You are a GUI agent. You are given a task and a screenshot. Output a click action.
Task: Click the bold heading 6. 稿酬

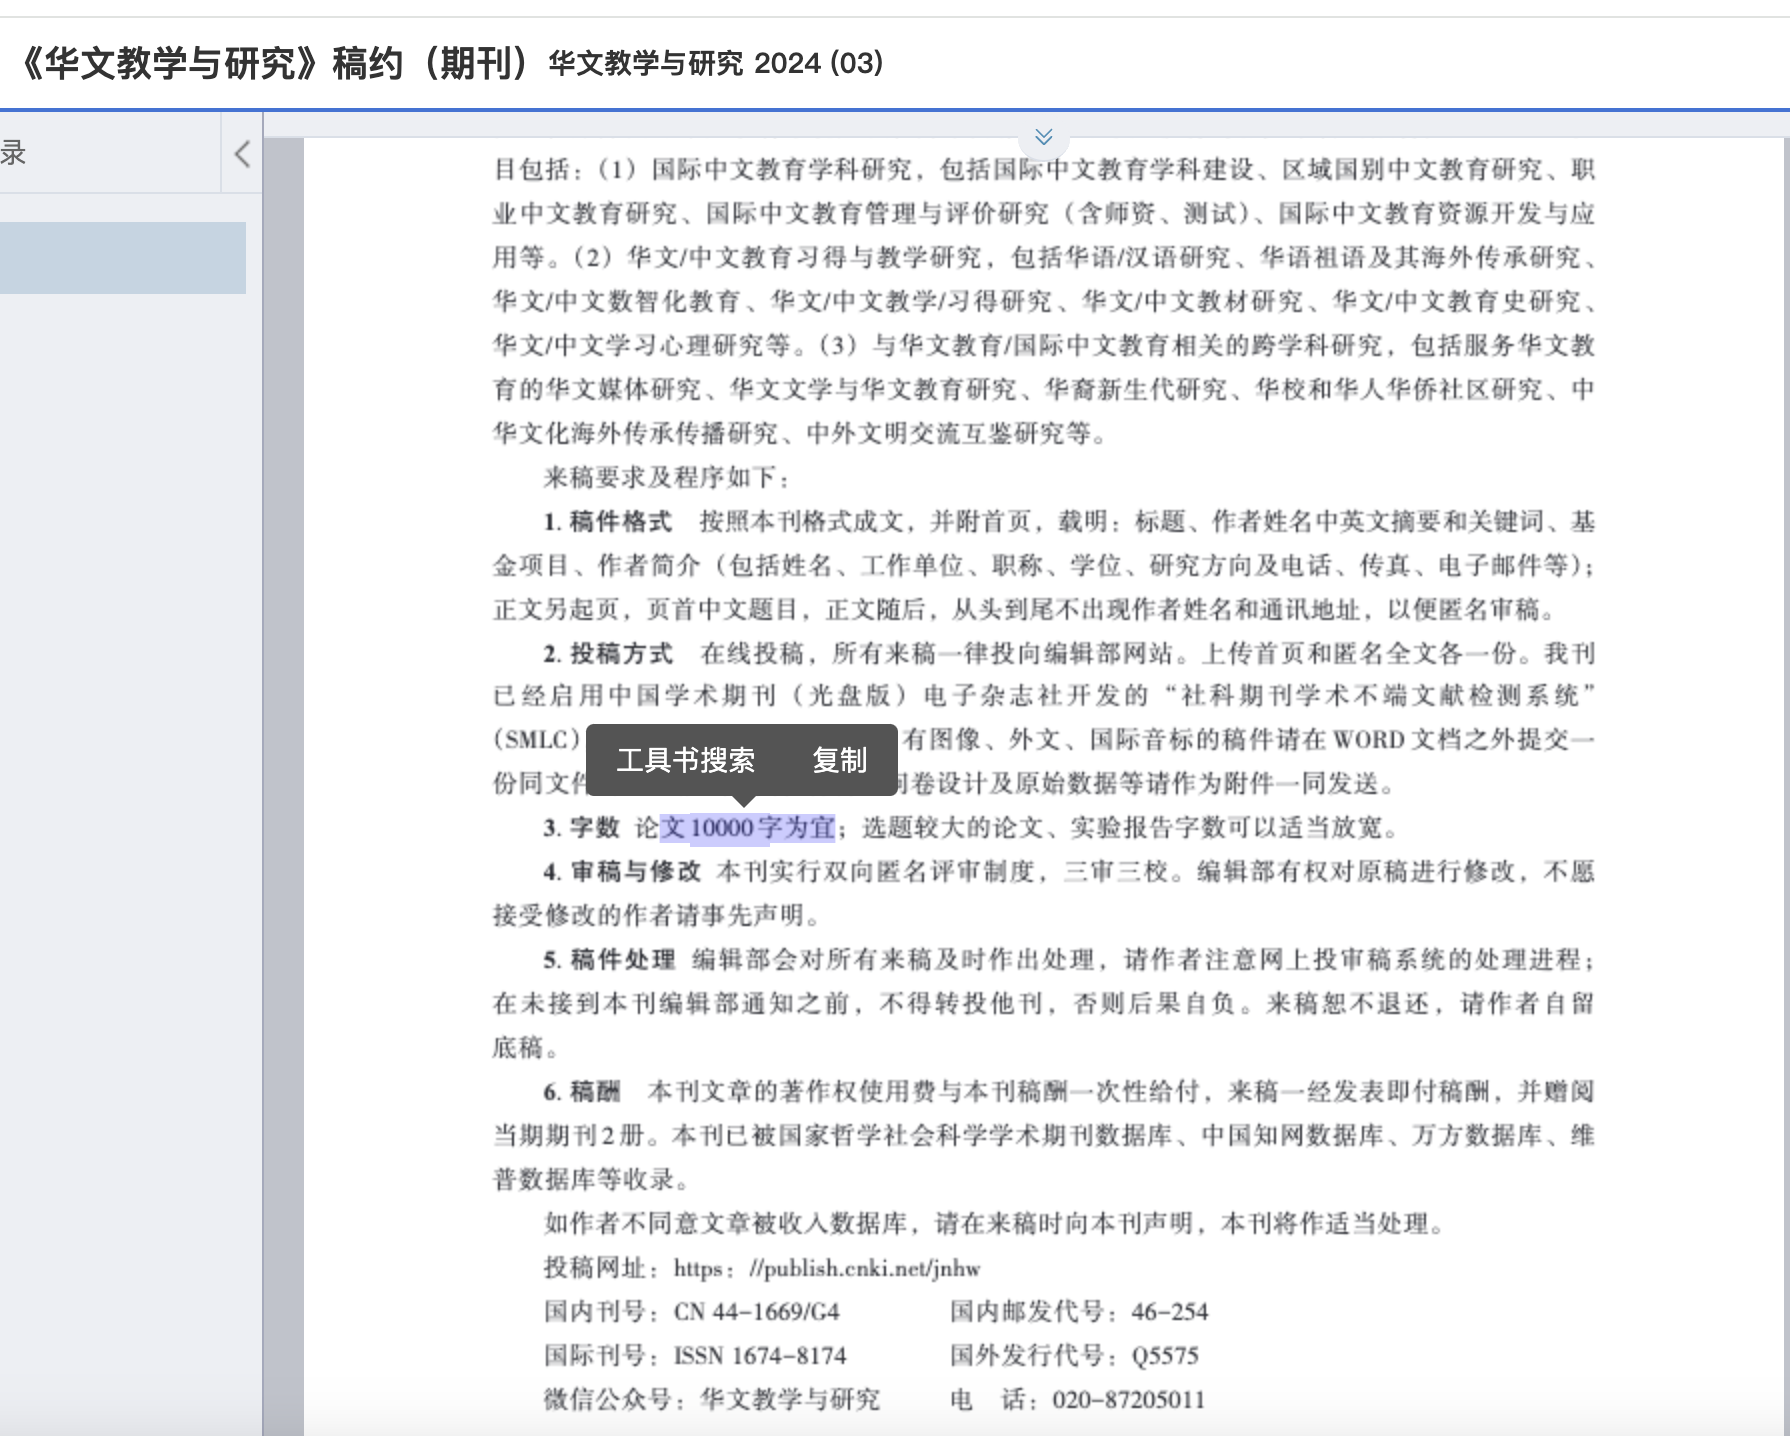click(582, 1092)
